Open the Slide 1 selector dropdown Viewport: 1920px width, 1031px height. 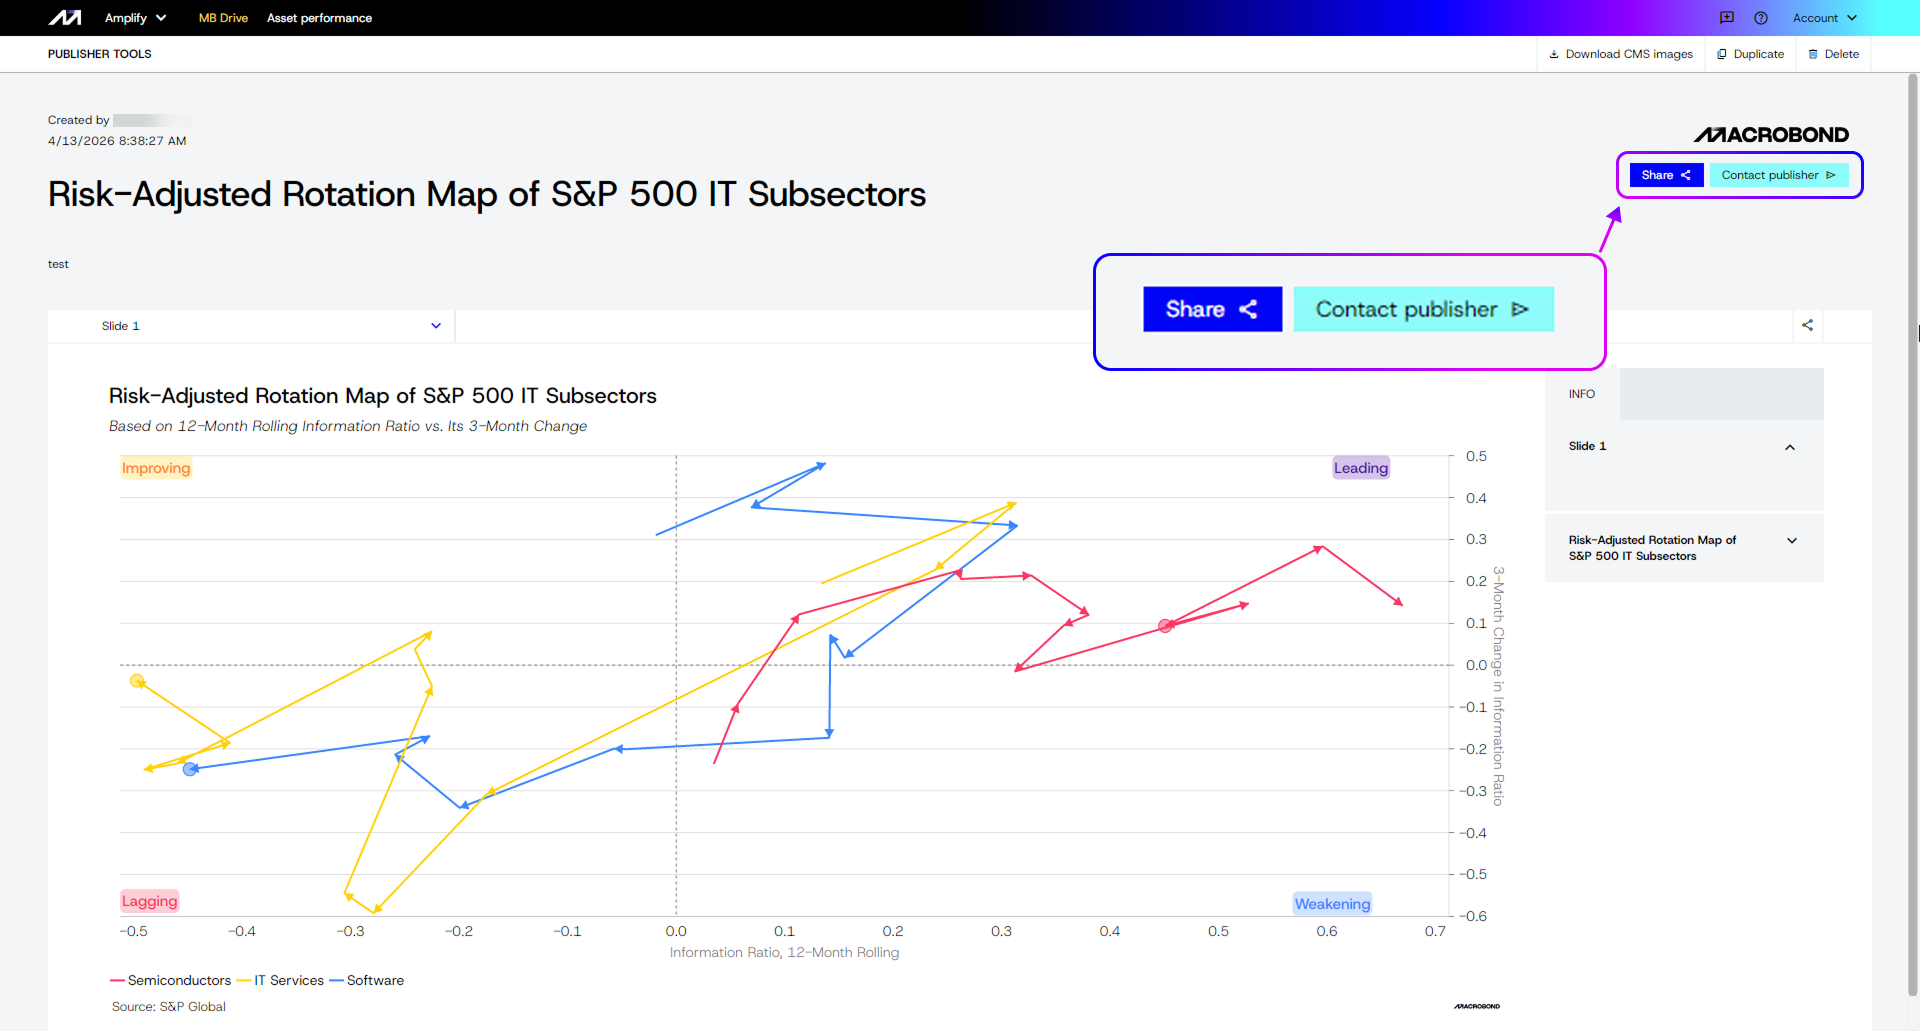270,326
